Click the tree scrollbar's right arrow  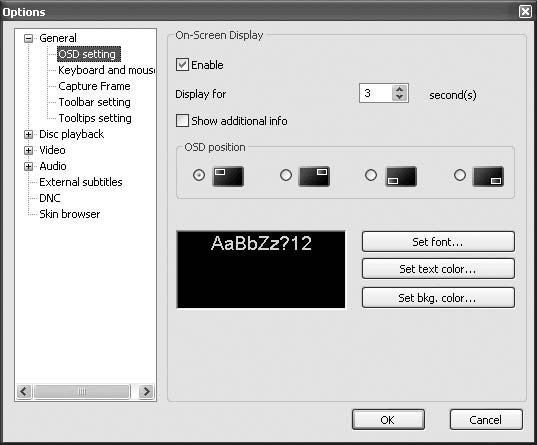click(146, 391)
